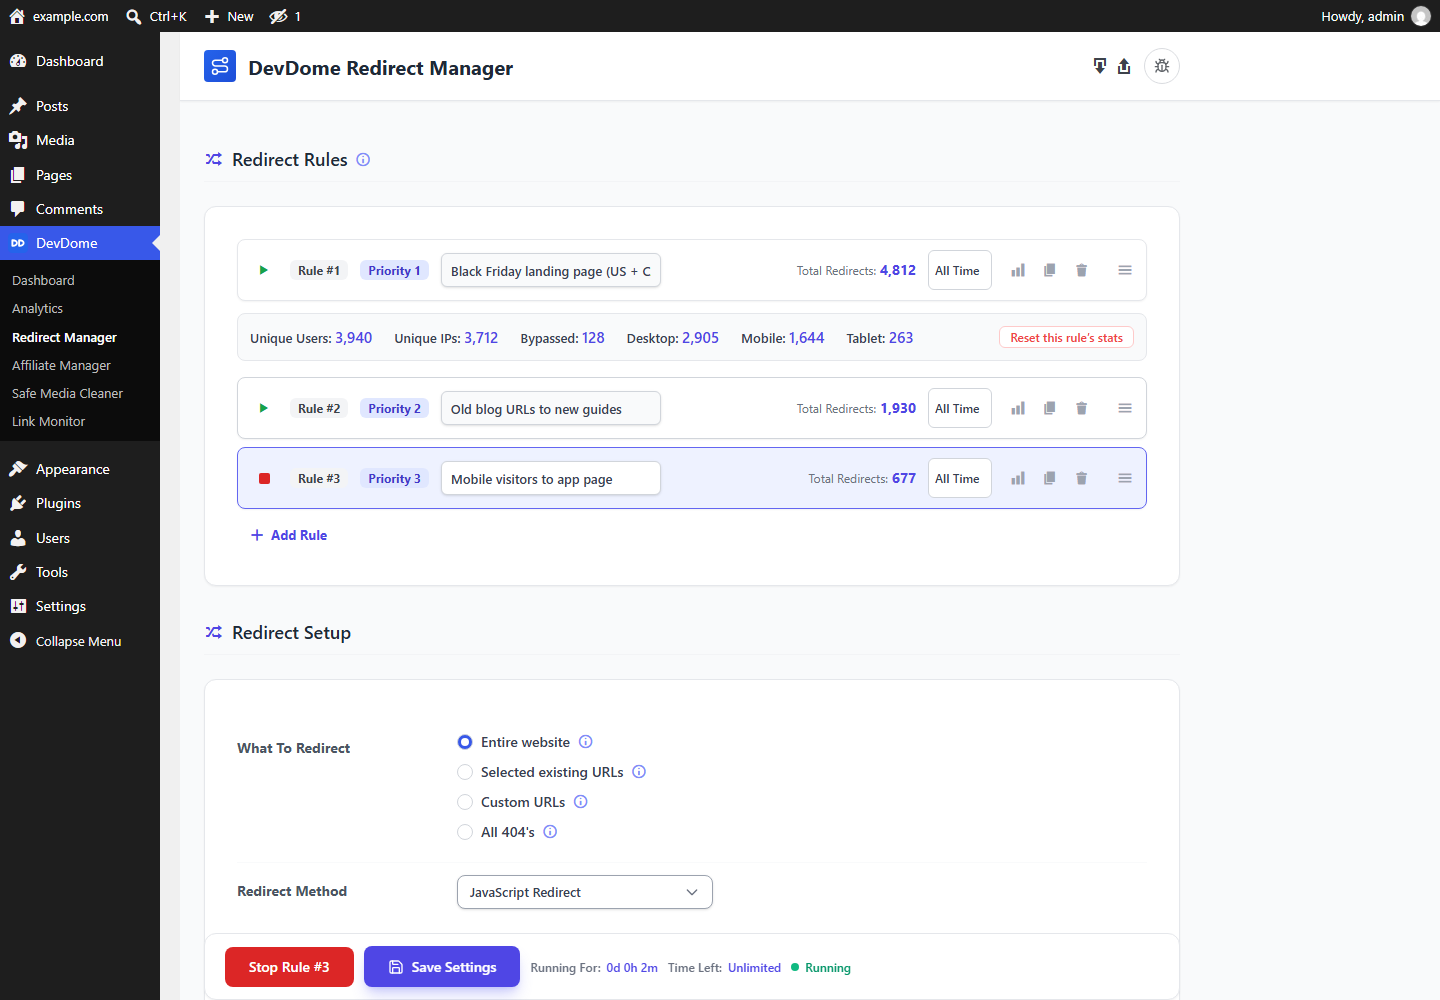This screenshot has height=1000, width=1440.
Task: Show info for All 404's option
Action: point(550,832)
